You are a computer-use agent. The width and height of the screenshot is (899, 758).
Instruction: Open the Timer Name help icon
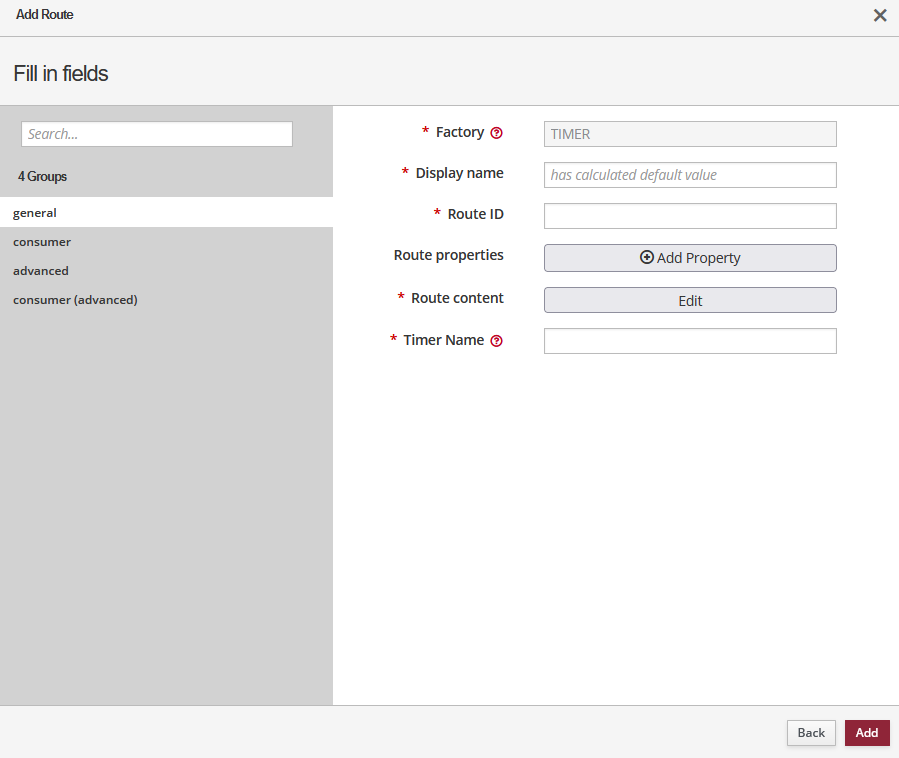(x=496, y=341)
